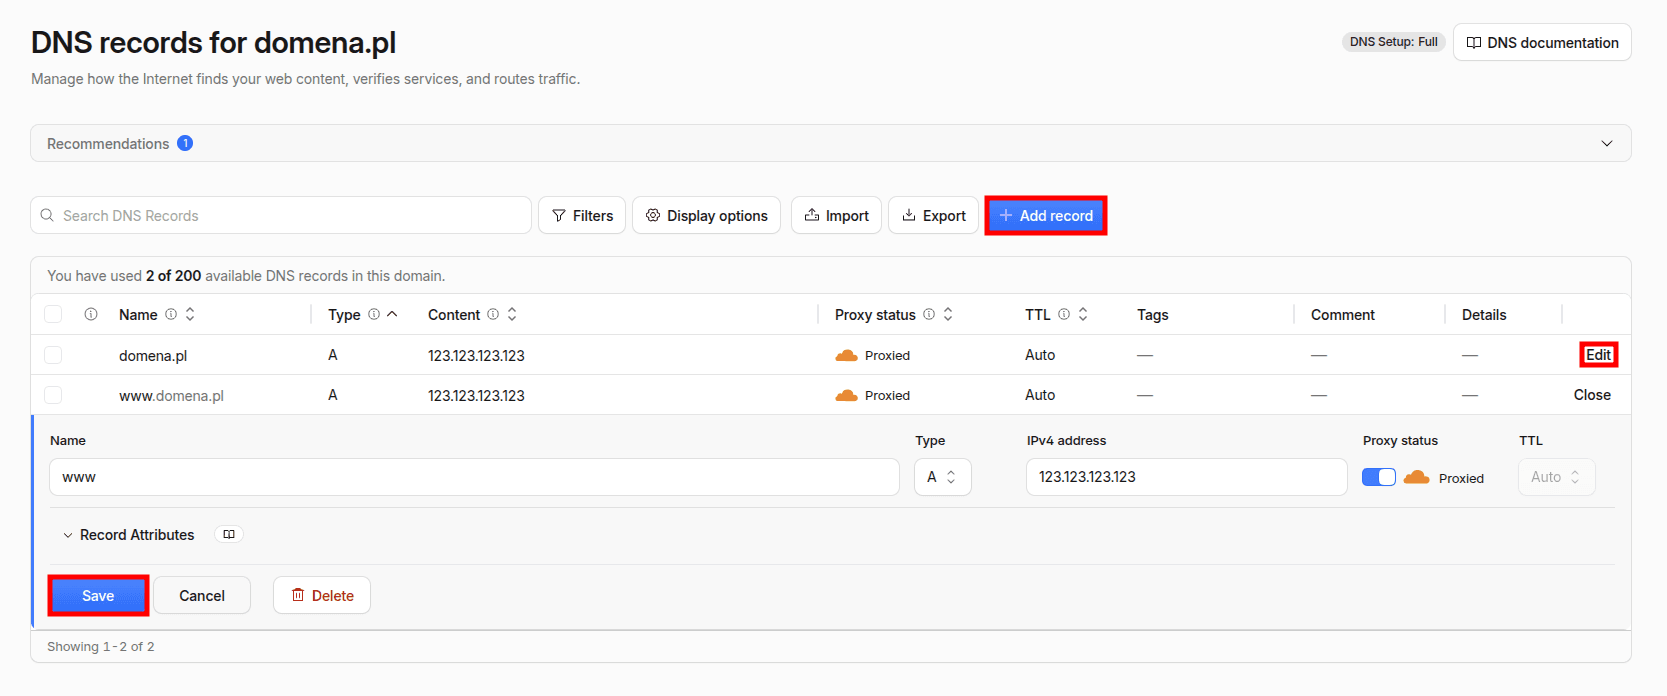Cancel editing the record

(x=202, y=596)
